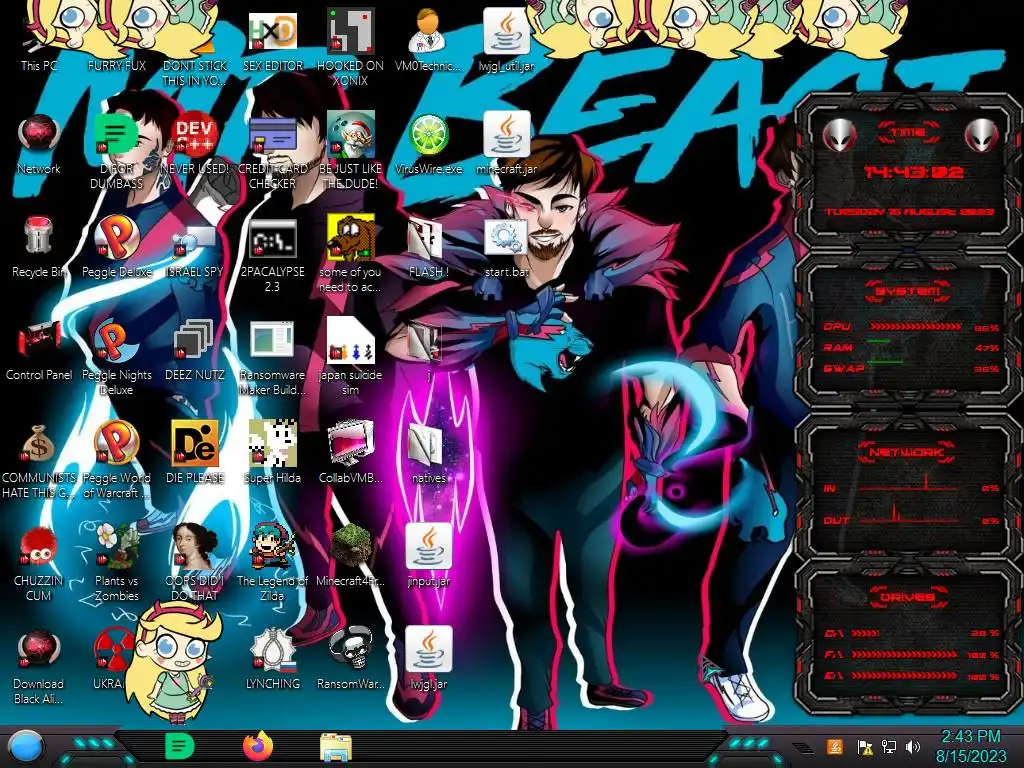Select the some of you need to ac... icon

coord(351,255)
